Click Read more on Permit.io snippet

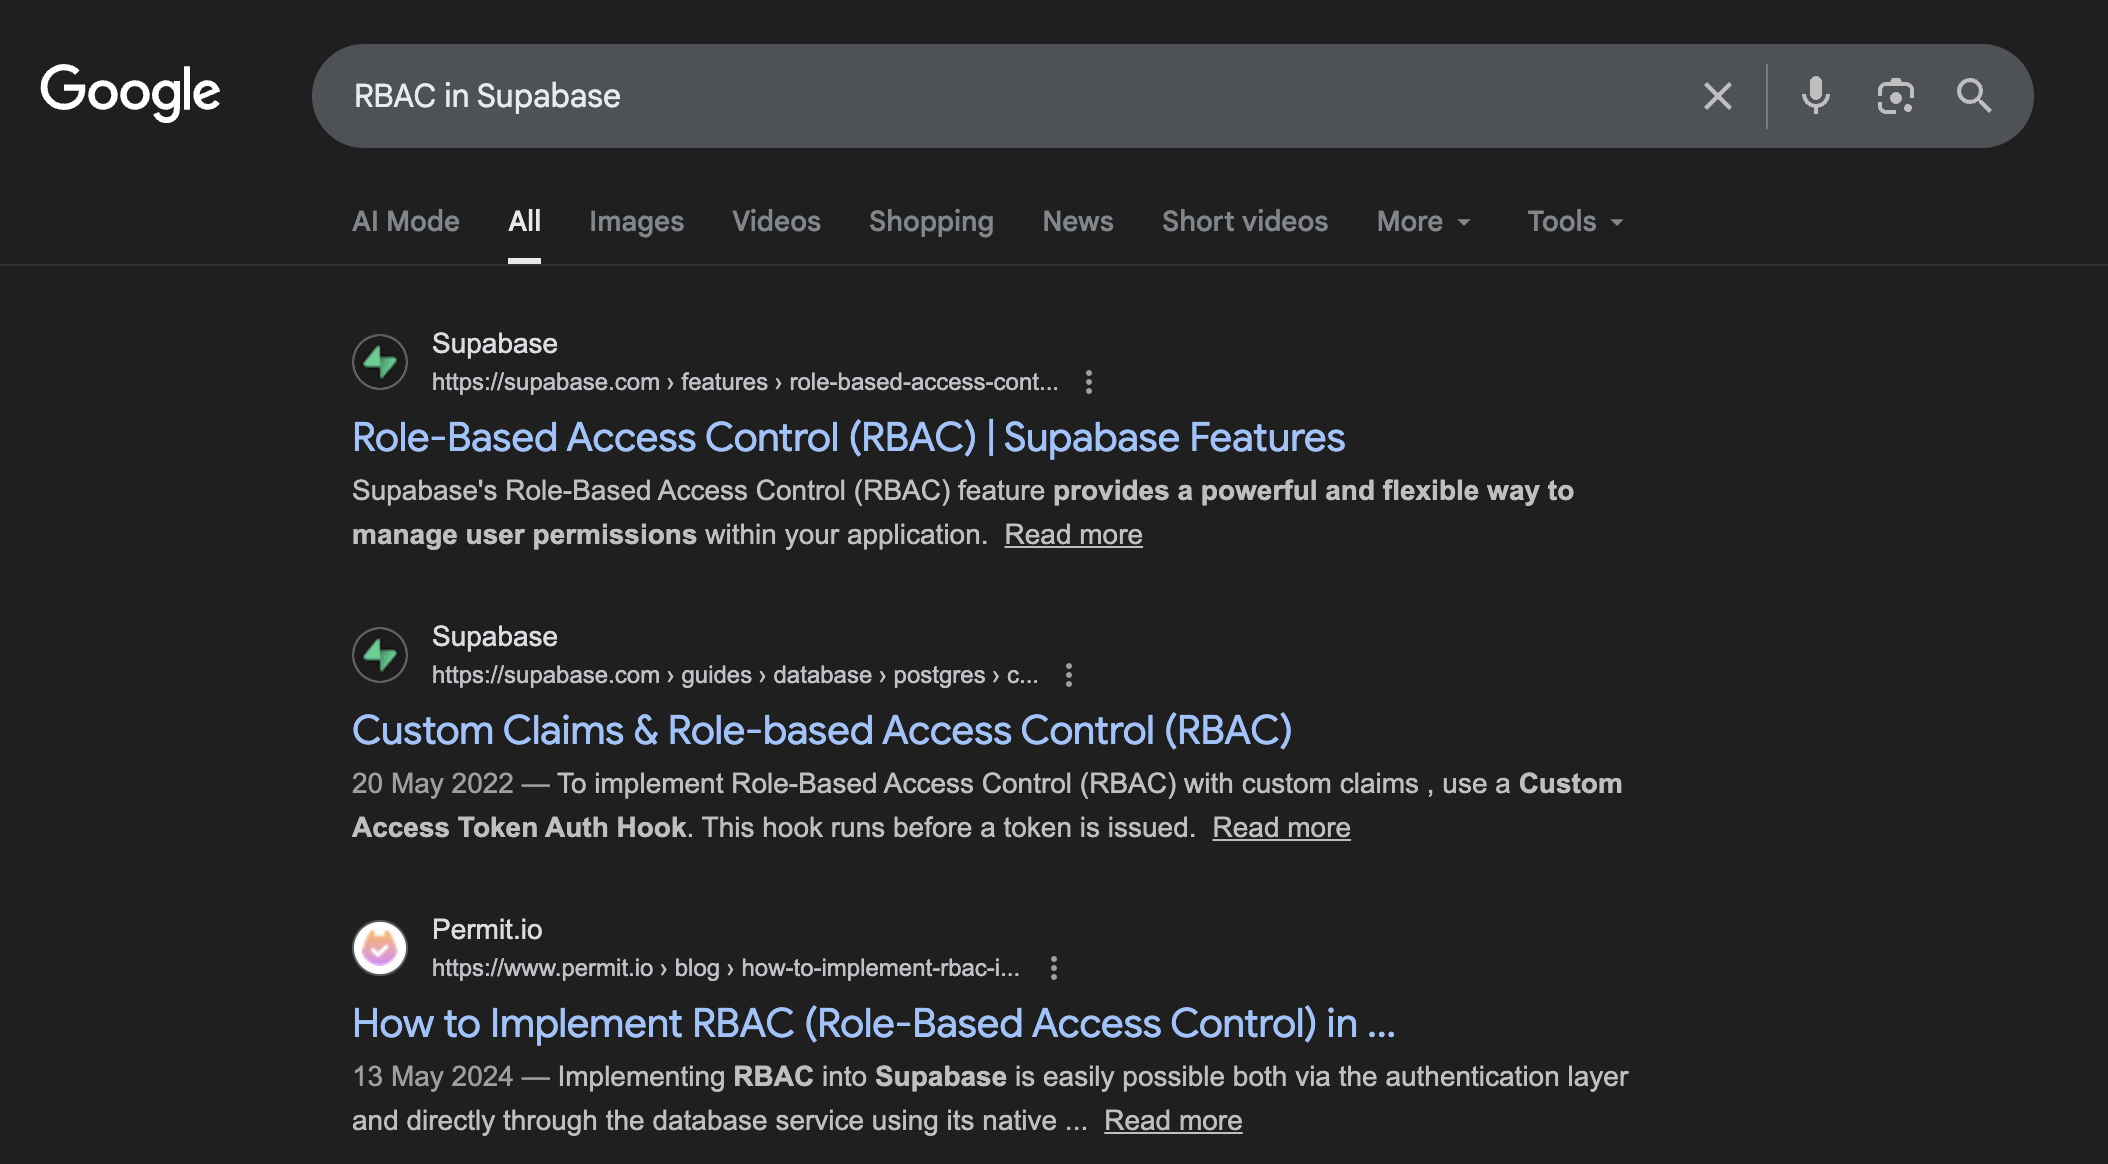1173,1121
